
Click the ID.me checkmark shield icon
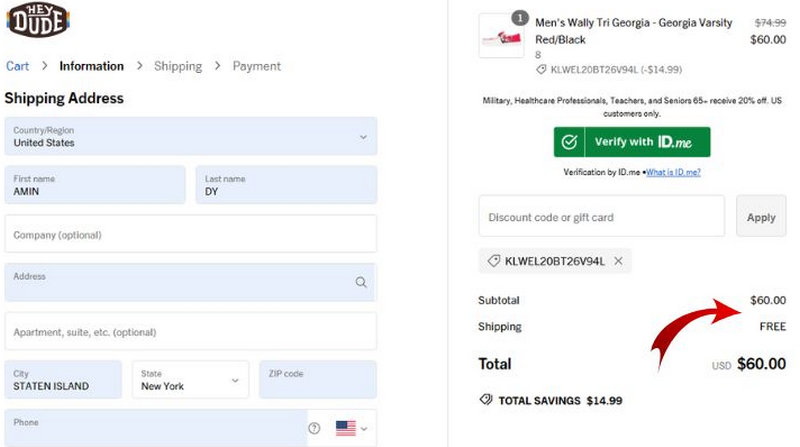pos(569,142)
